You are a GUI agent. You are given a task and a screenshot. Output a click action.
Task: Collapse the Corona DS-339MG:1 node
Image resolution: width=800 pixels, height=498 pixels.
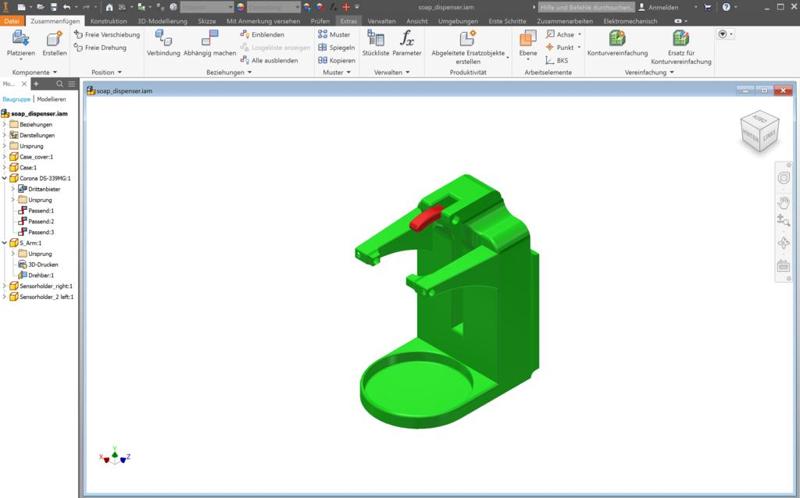pyautogui.click(x=5, y=178)
